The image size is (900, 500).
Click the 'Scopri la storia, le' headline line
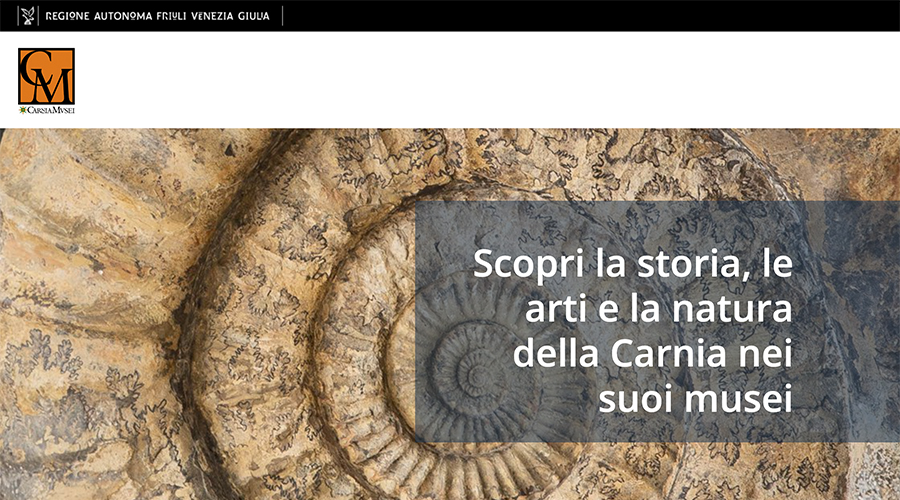coord(633,263)
